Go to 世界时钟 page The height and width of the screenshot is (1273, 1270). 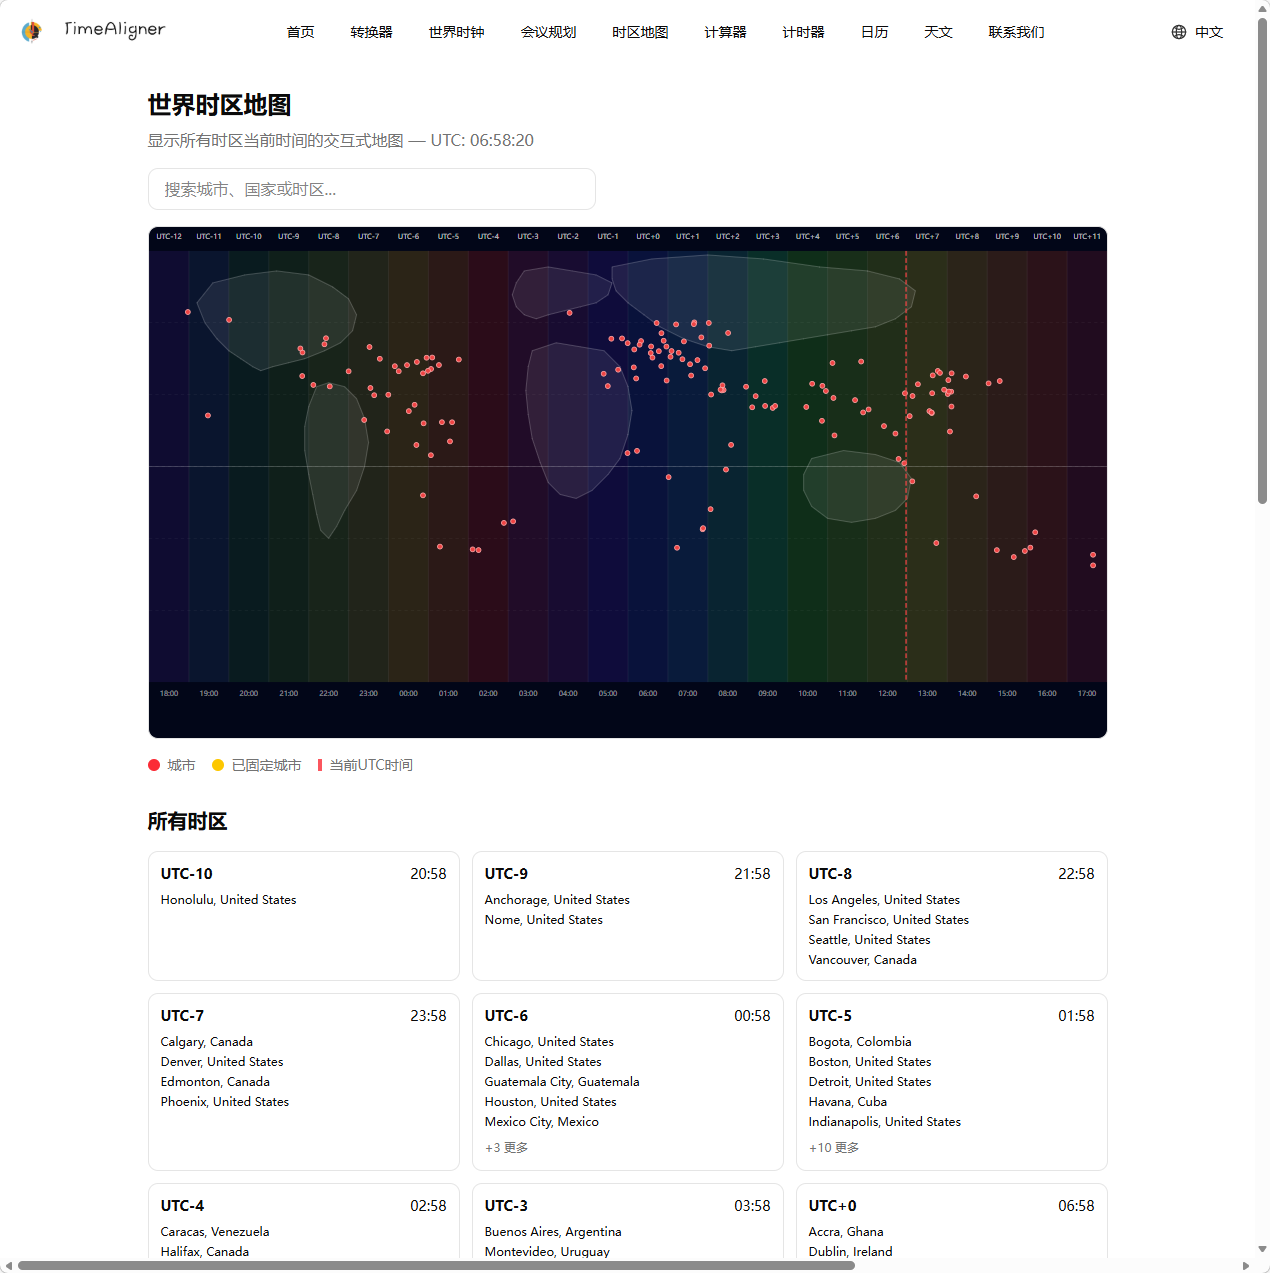point(456,32)
